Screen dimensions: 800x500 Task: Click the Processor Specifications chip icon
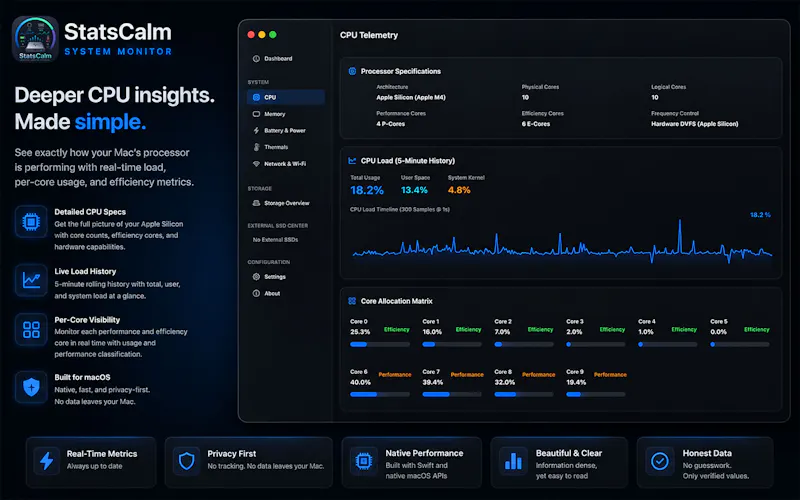tap(352, 71)
